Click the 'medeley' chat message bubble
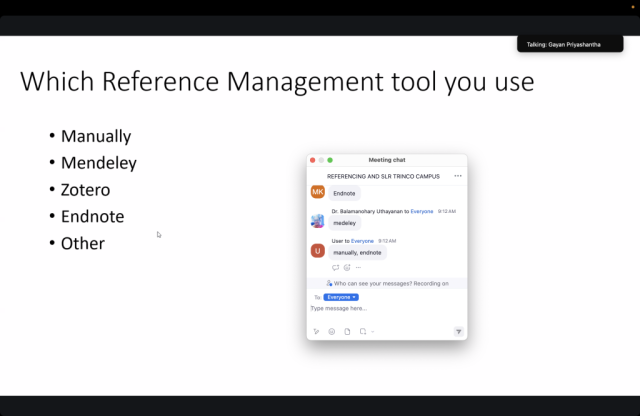This screenshot has width=640, height=416. click(x=345, y=223)
